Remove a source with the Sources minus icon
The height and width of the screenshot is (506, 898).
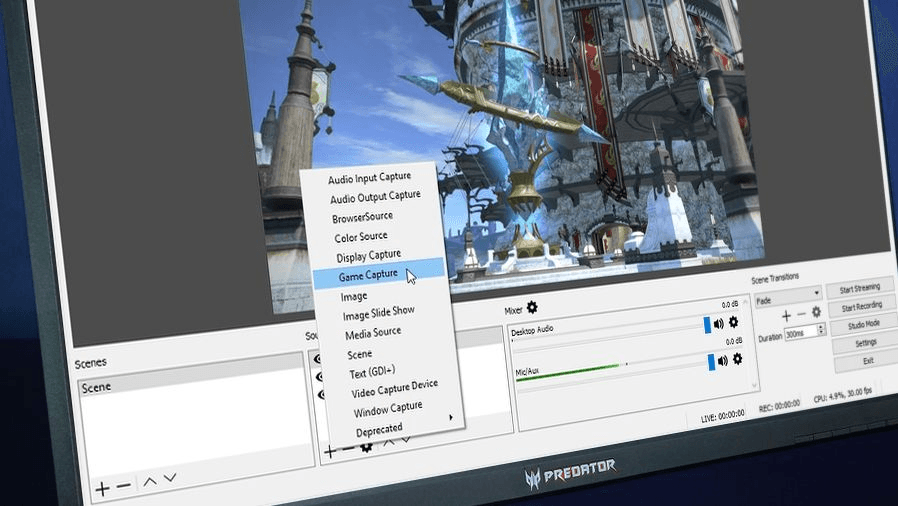coord(348,449)
